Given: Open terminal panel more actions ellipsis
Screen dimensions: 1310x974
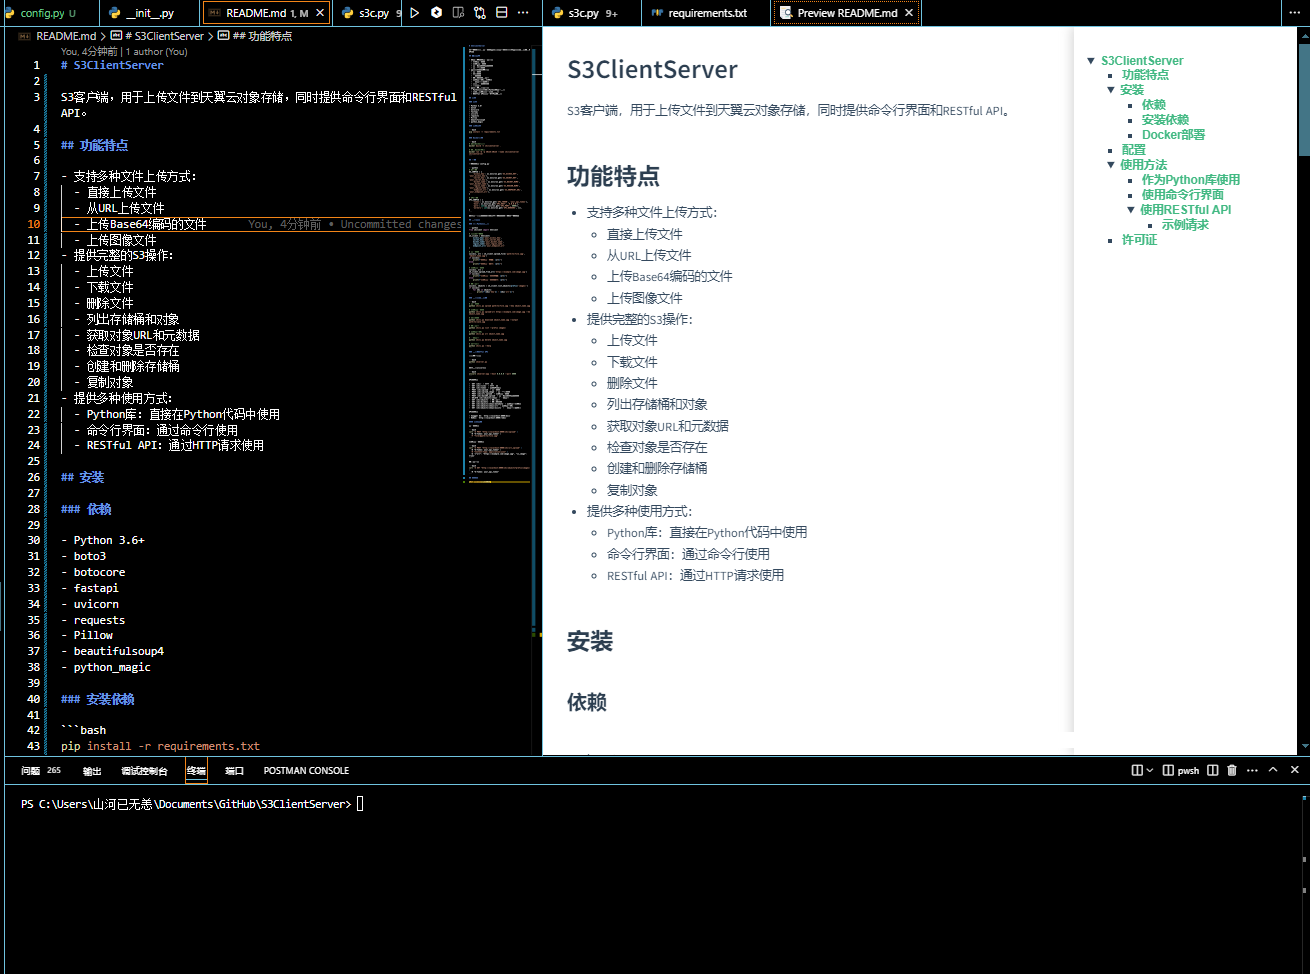Looking at the screenshot, I should [1252, 770].
